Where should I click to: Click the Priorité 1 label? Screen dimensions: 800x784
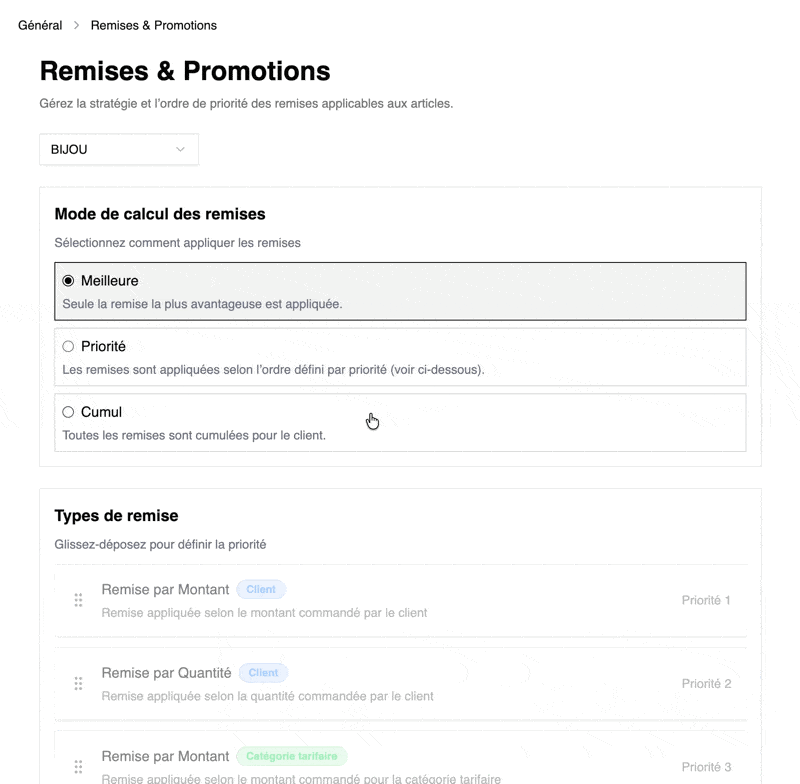tap(706, 600)
